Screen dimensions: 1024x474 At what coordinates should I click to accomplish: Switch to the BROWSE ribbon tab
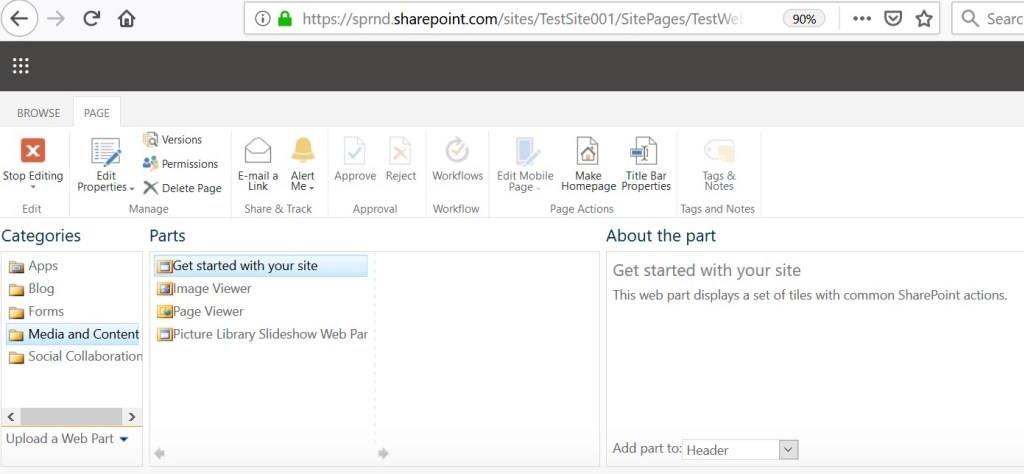click(39, 113)
